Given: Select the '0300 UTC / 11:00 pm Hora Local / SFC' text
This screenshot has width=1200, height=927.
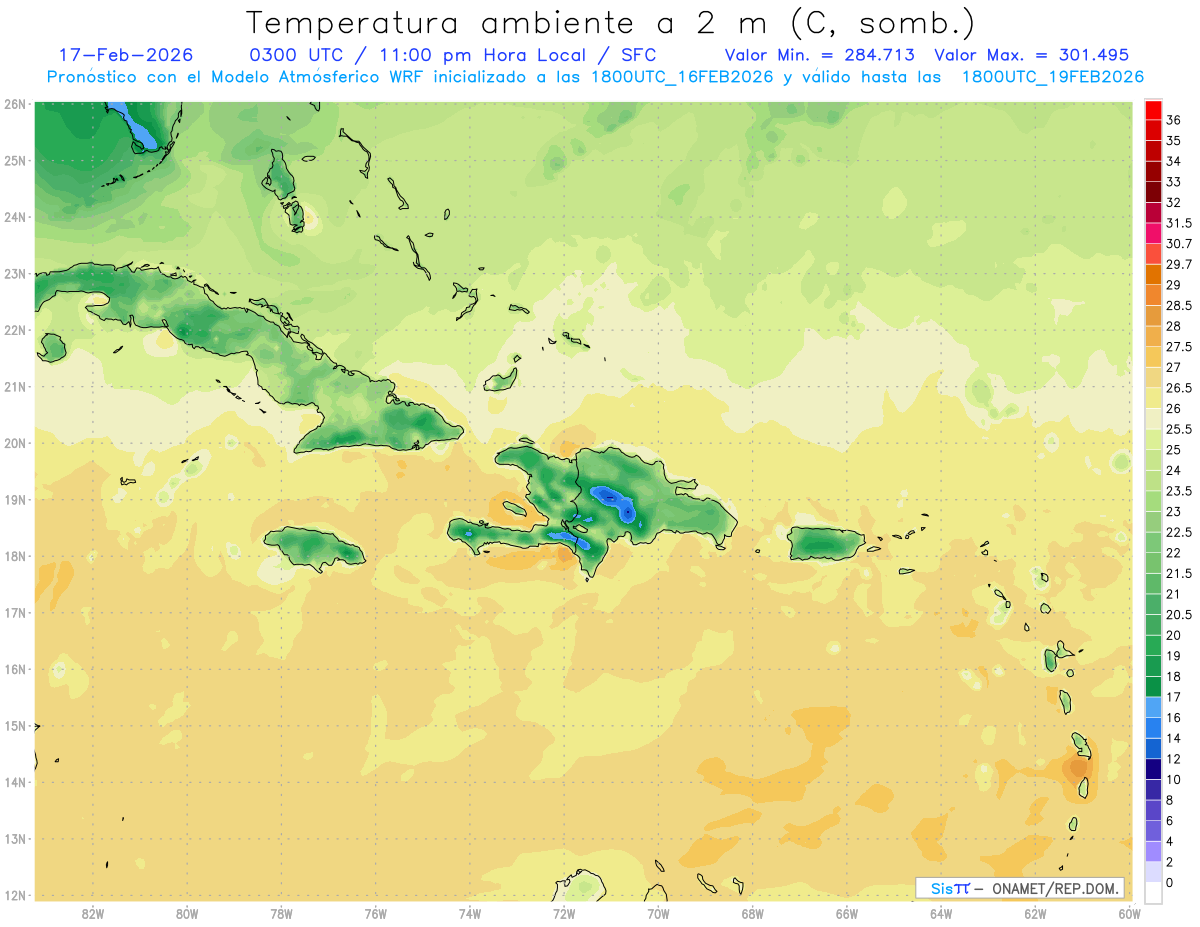Looking at the screenshot, I should (x=452, y=55).
